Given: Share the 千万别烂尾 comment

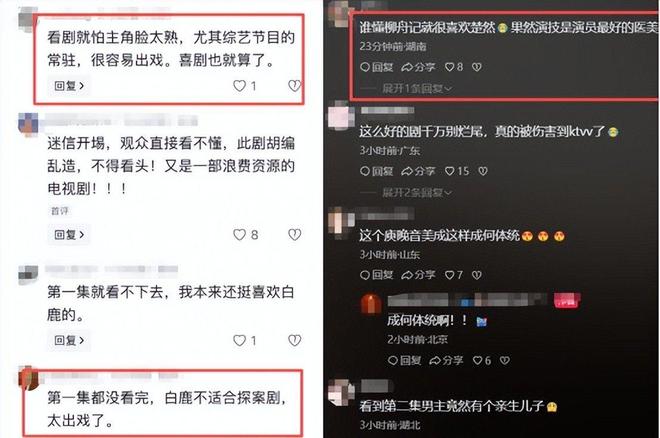Looking at the screenshot, I should 418,171.
